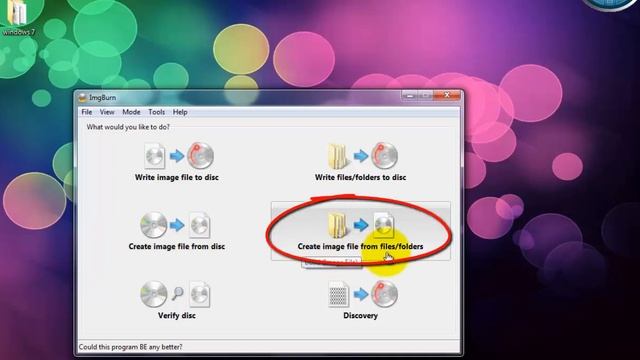This screenshot has width=640, height=360.
Task: Click the 'What would you like to do?' text
Action: click(x=128, y=127)
